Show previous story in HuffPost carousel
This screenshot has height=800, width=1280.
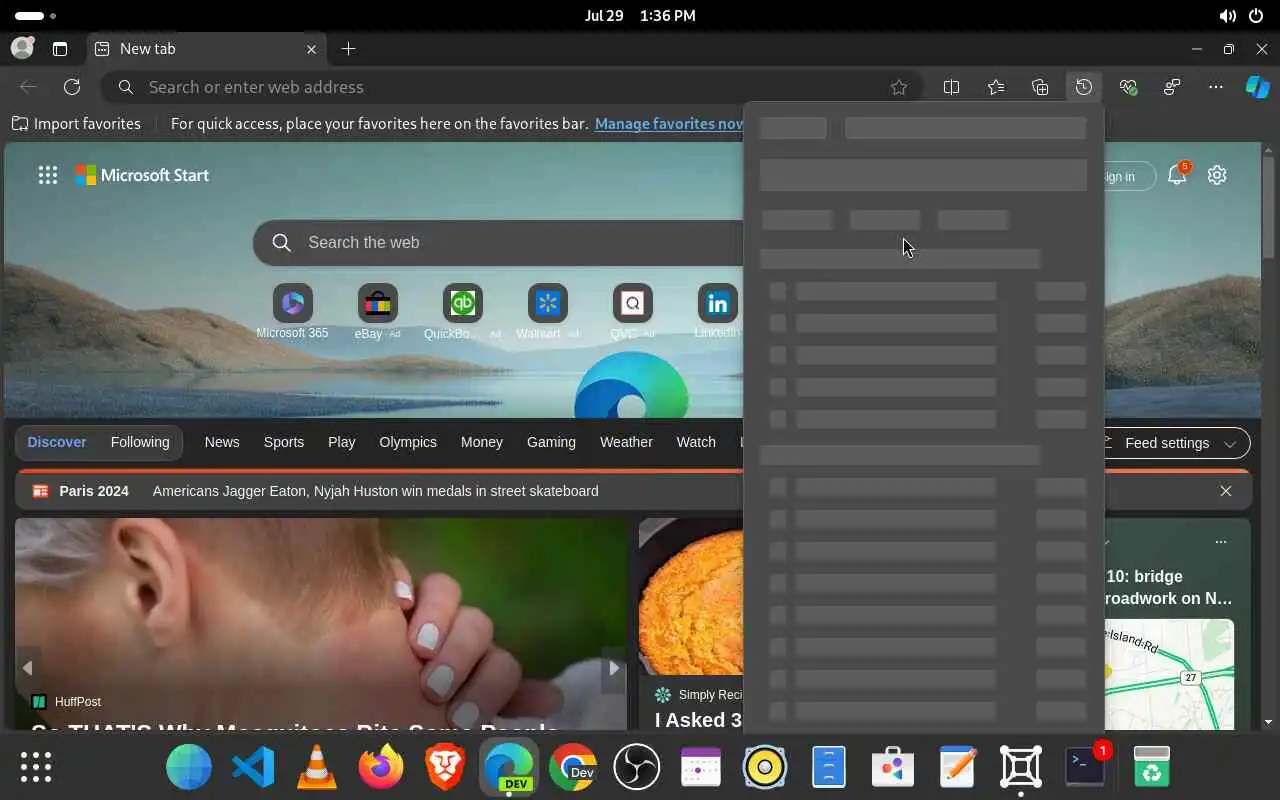pyautogui.click(x=28, y=668)
